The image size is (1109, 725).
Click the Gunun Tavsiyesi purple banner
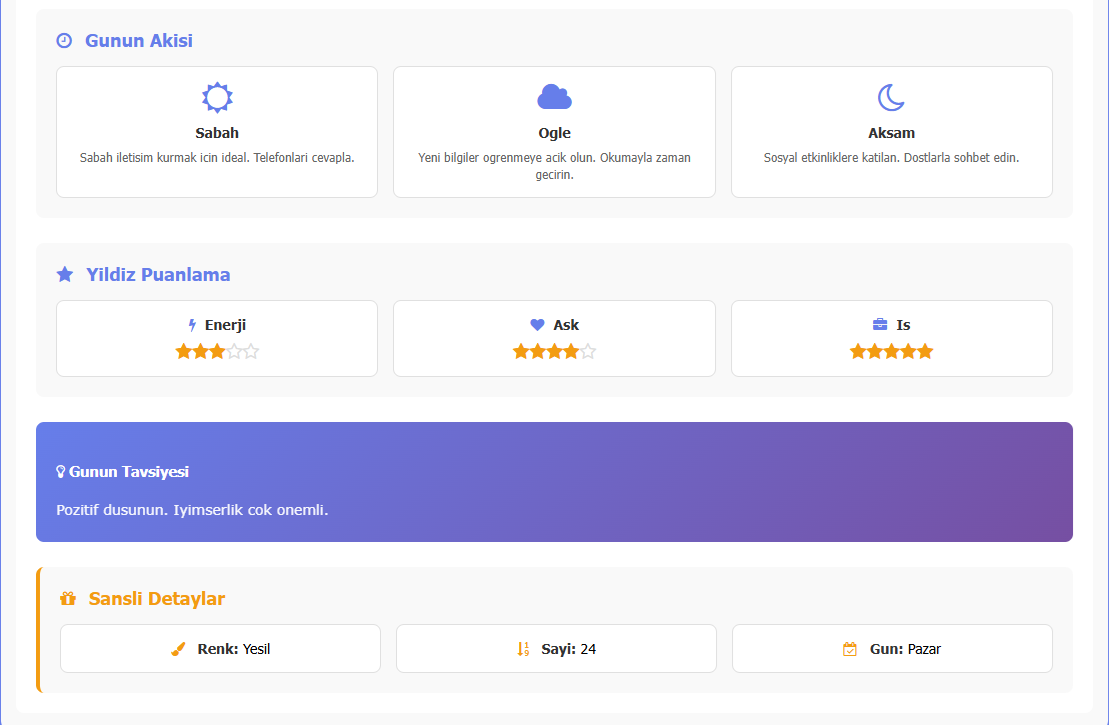point(554,482)
